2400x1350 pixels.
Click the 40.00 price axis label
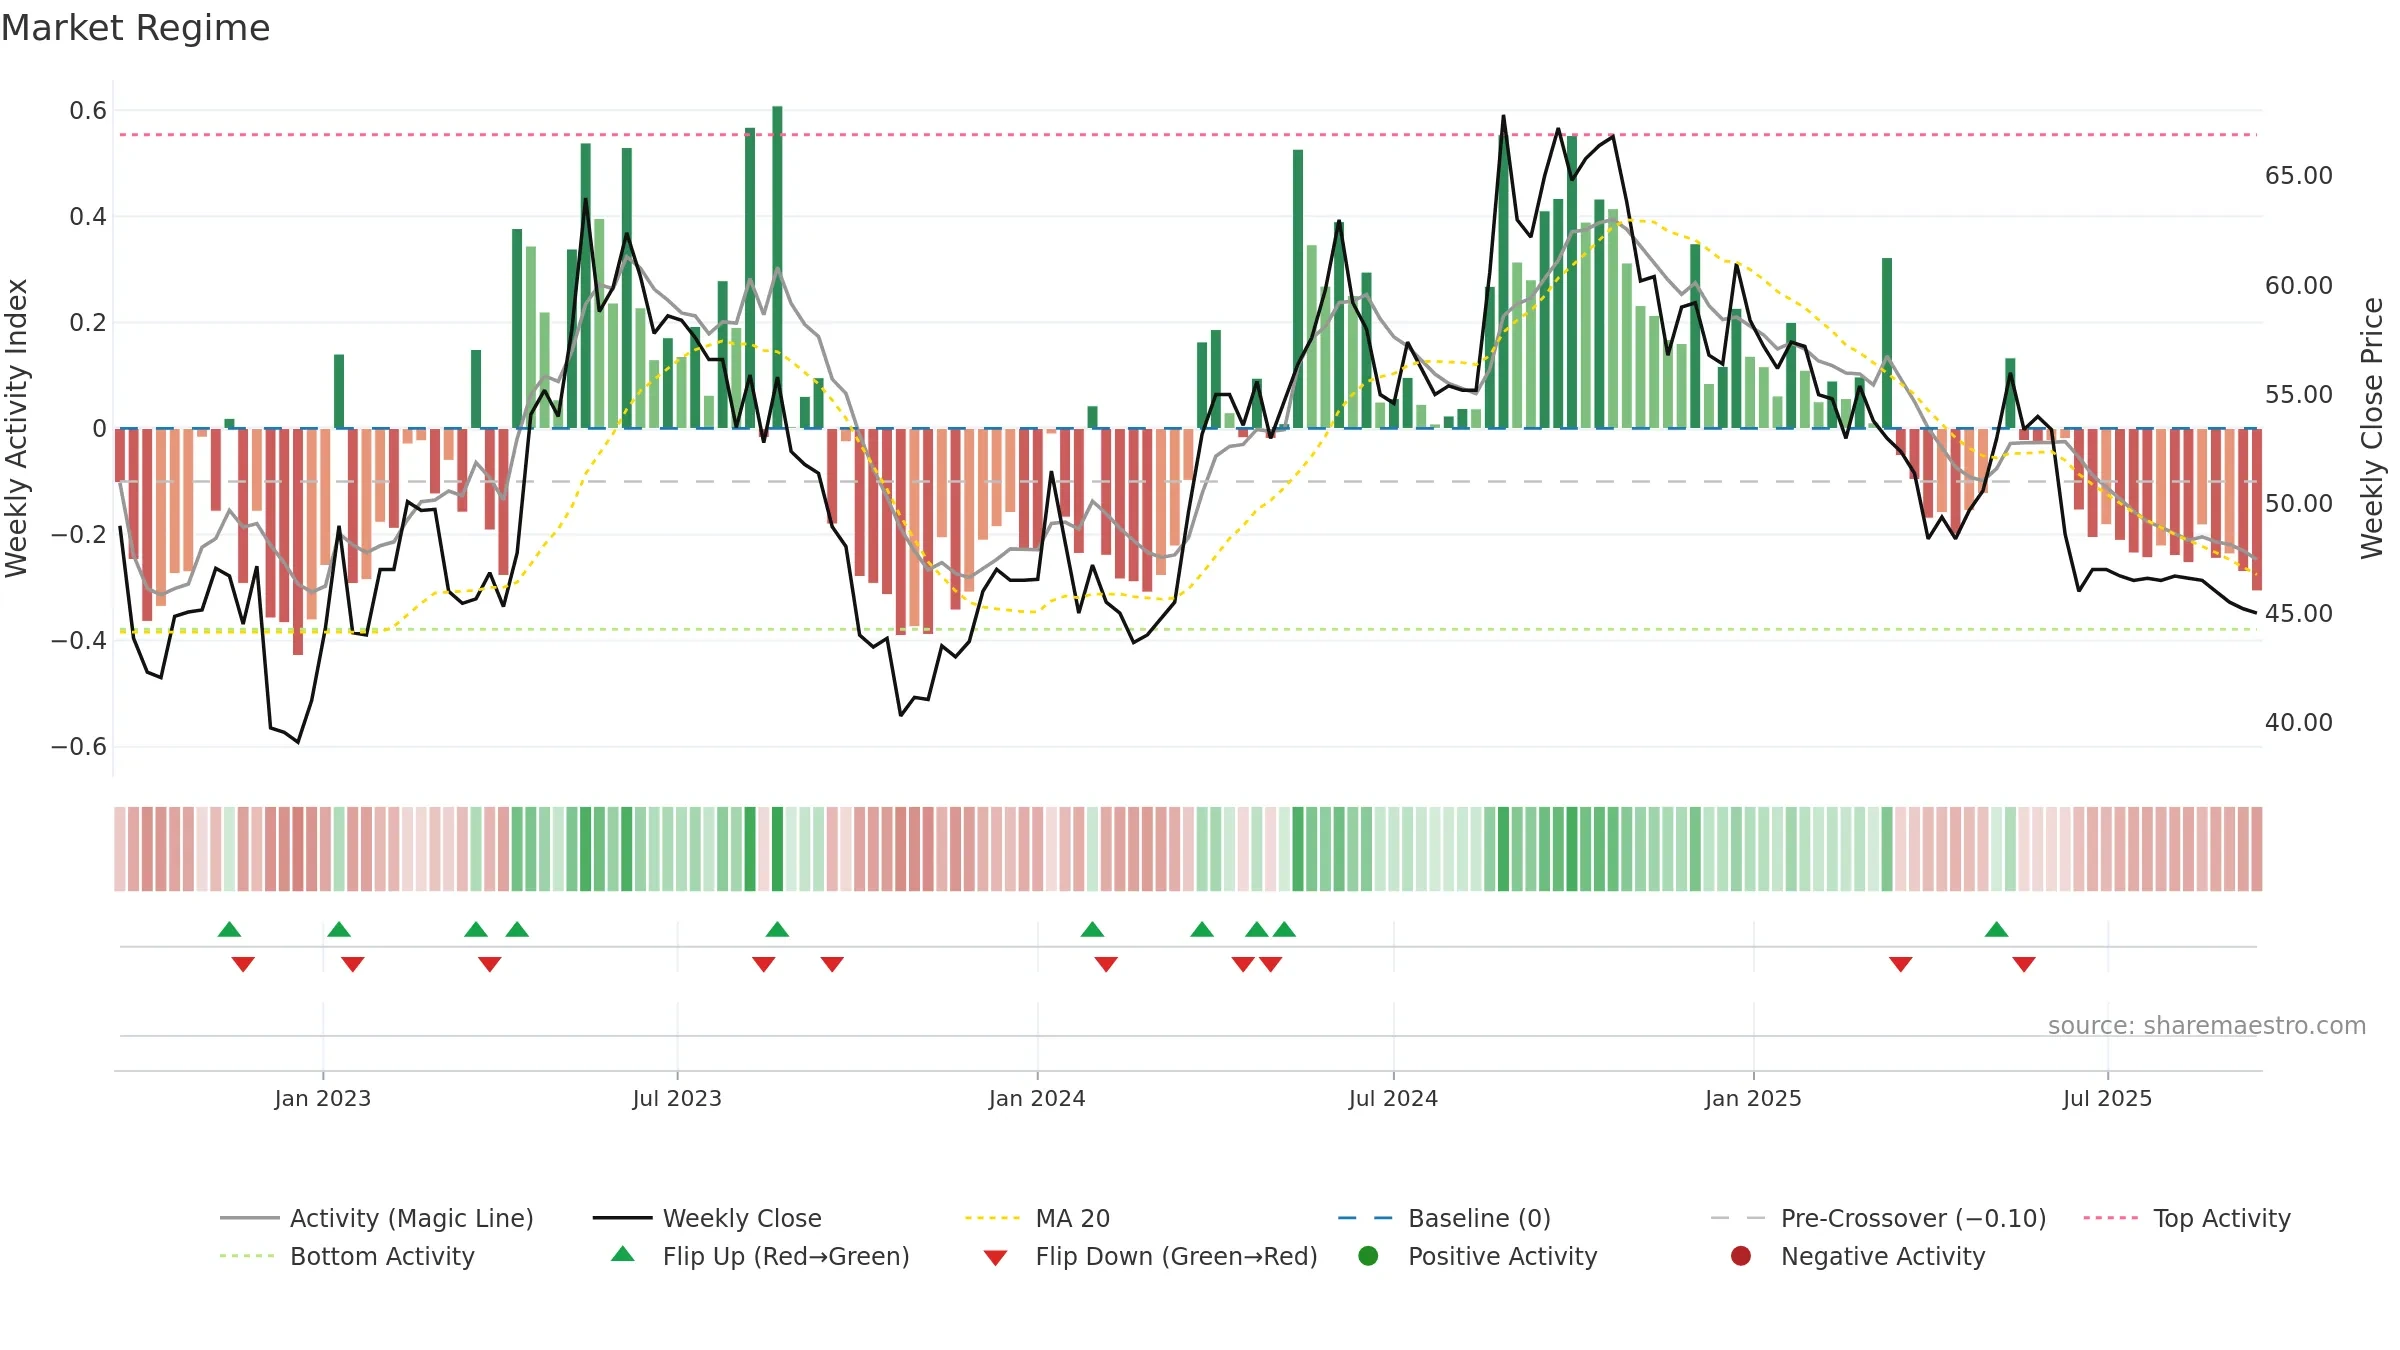tap(2299, 723)
